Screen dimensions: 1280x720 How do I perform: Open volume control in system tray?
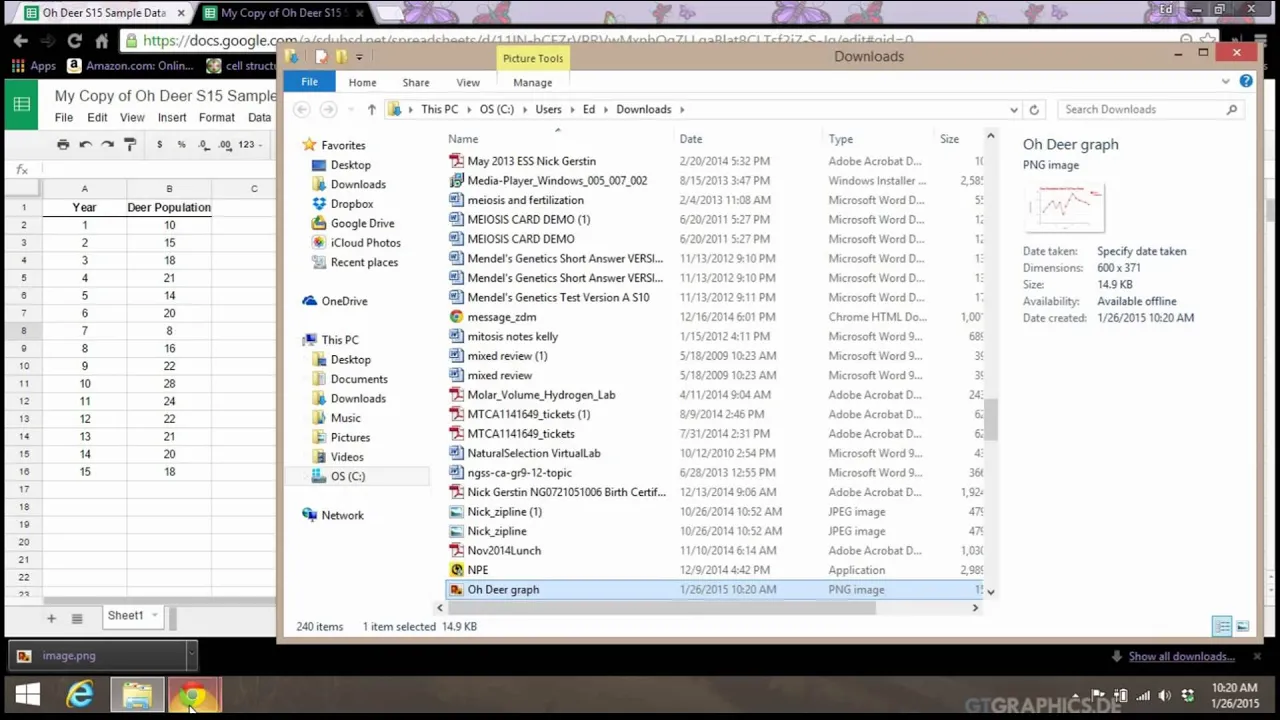pyautogui.click(x=1165, y=695)
